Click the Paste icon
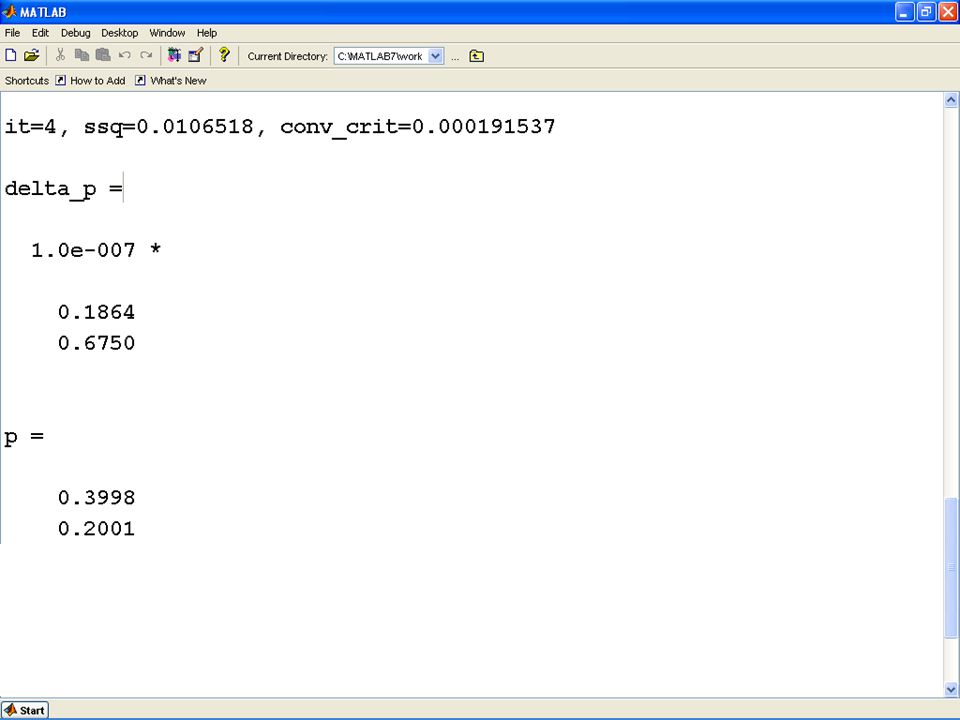The height and width of the screenshot is (720, 960). [x=103, y=56]
